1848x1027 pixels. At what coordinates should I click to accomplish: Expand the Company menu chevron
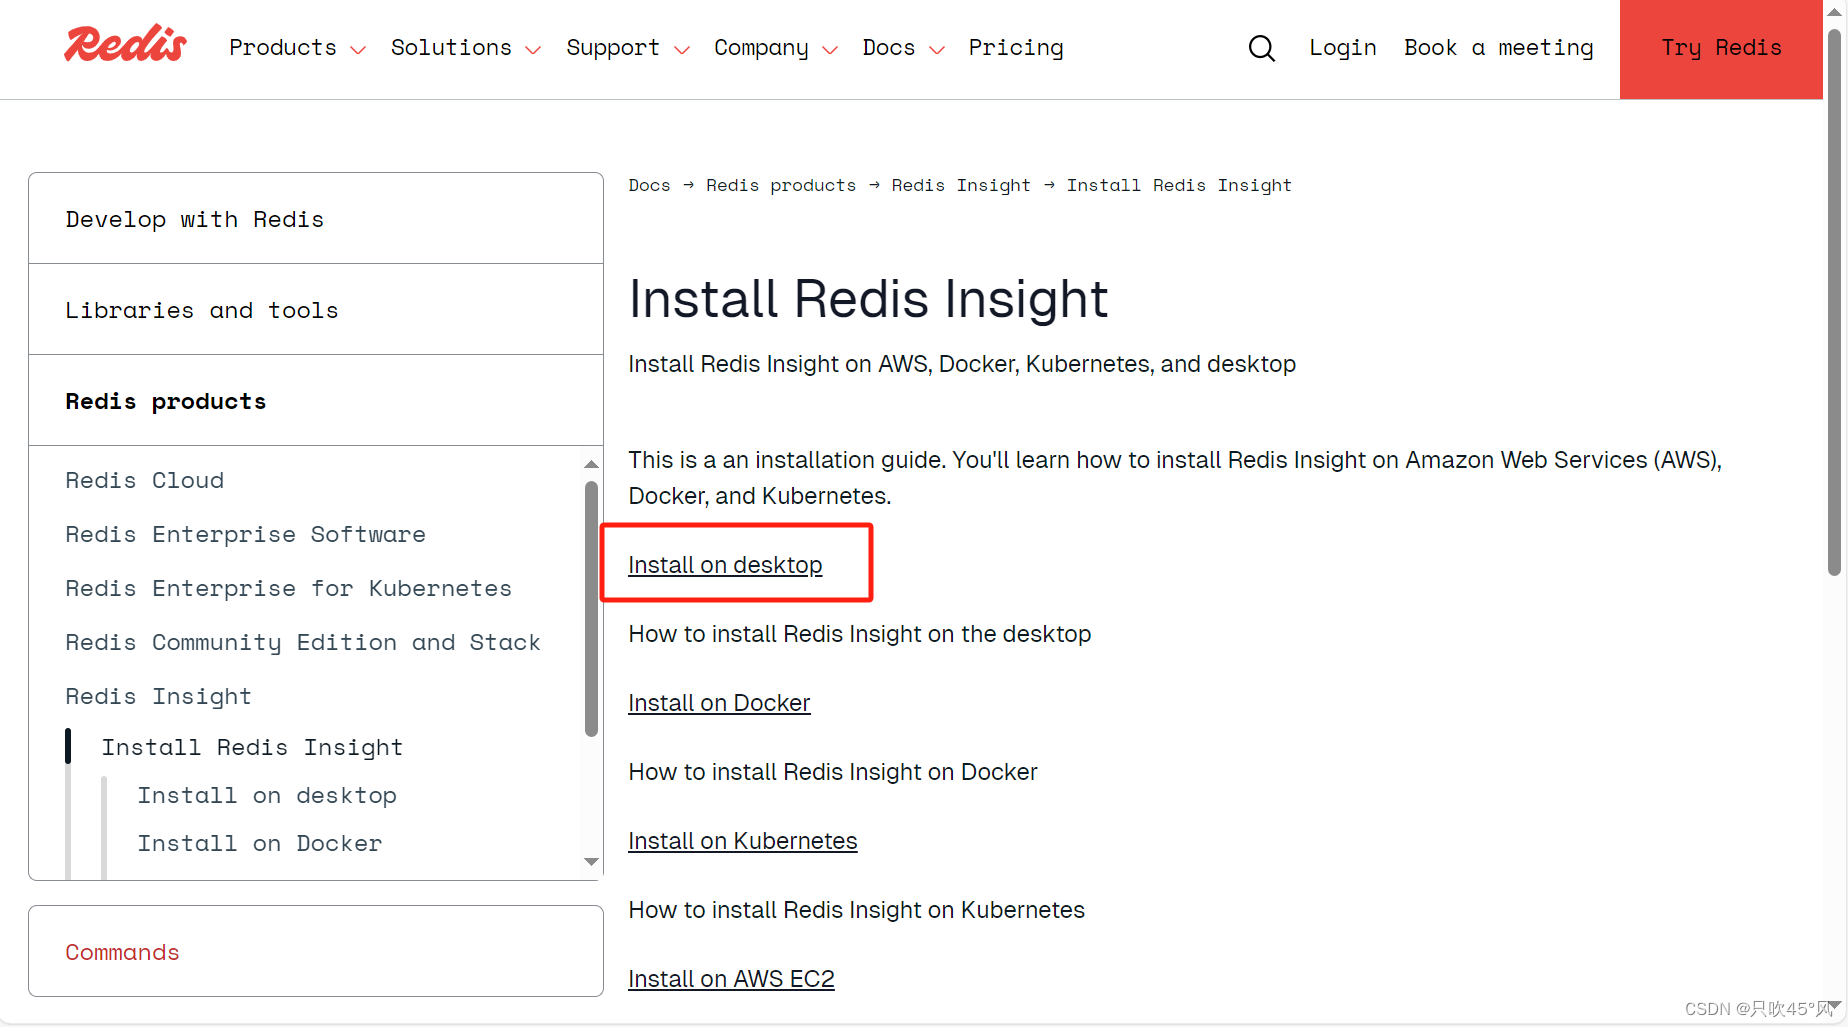point(830,50)
